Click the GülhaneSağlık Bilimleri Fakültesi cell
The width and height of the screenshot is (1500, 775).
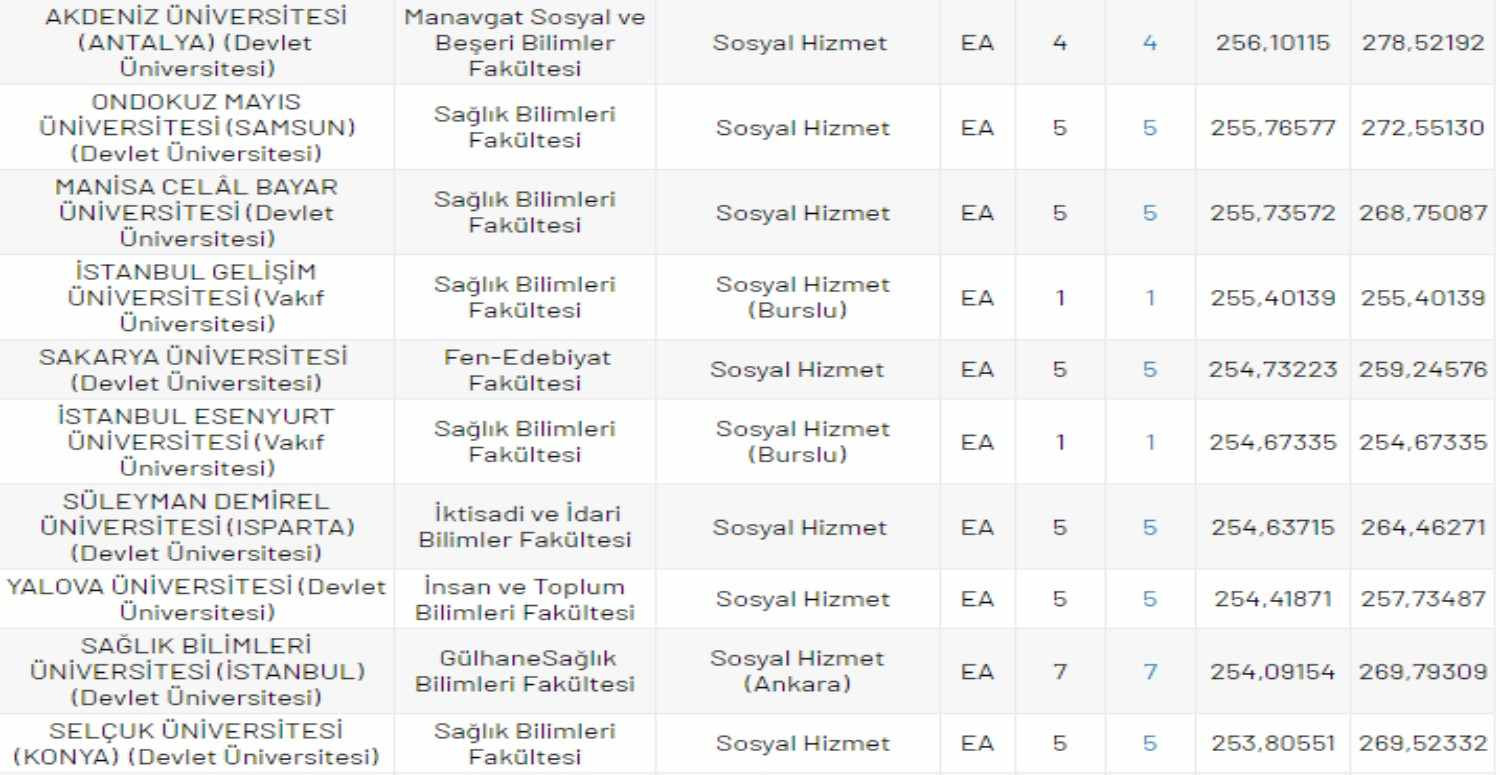[527, 672]
